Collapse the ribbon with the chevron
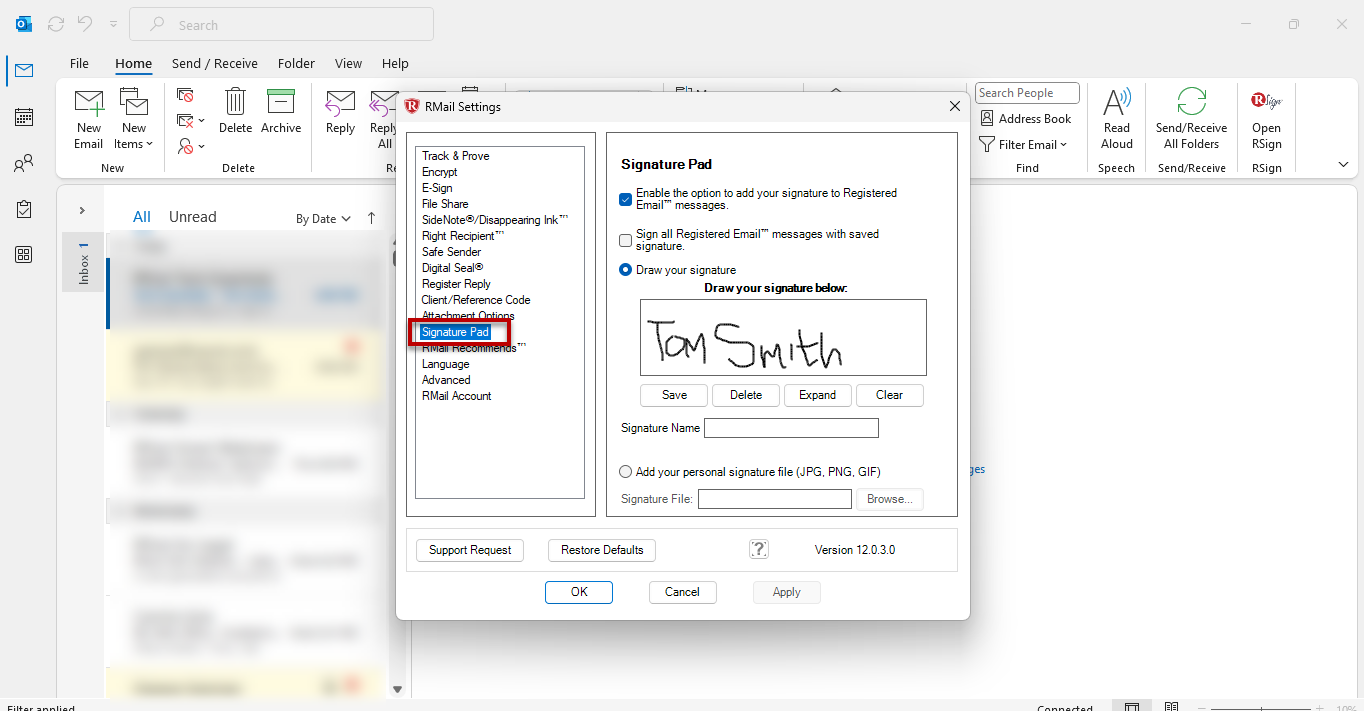 click(x=1343, y=164)
